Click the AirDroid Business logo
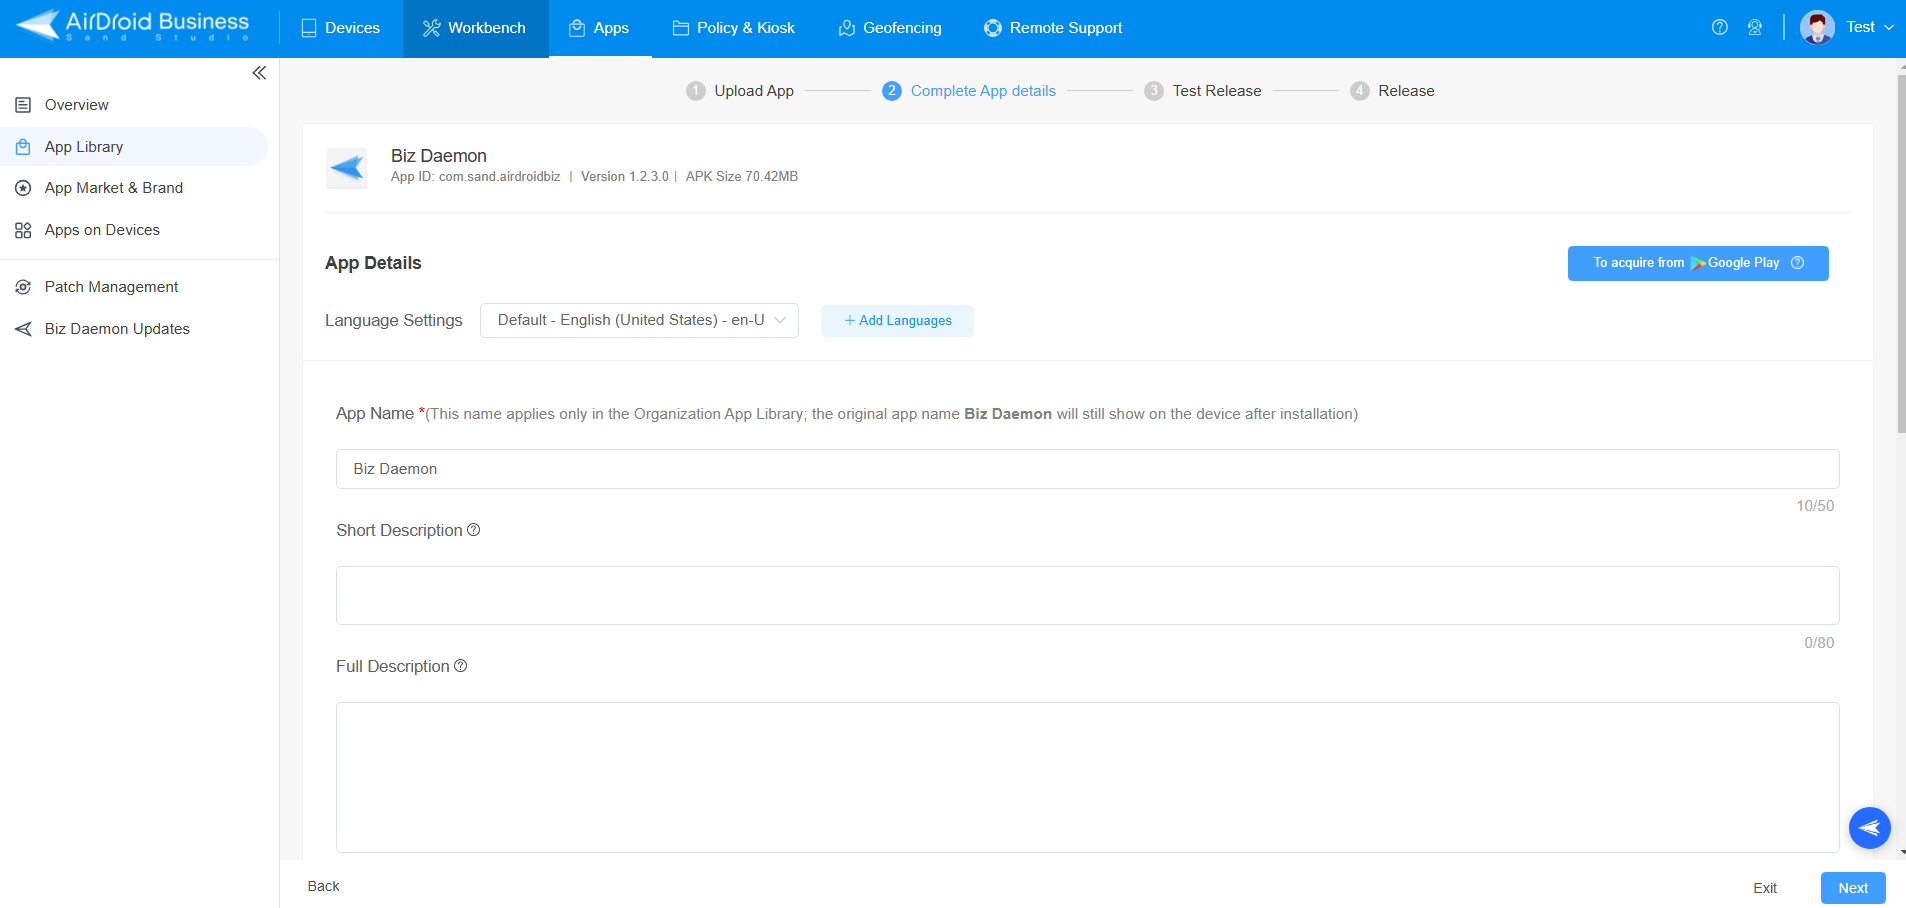The height and width of the screenshot is (908, 1906). [130, 27]
